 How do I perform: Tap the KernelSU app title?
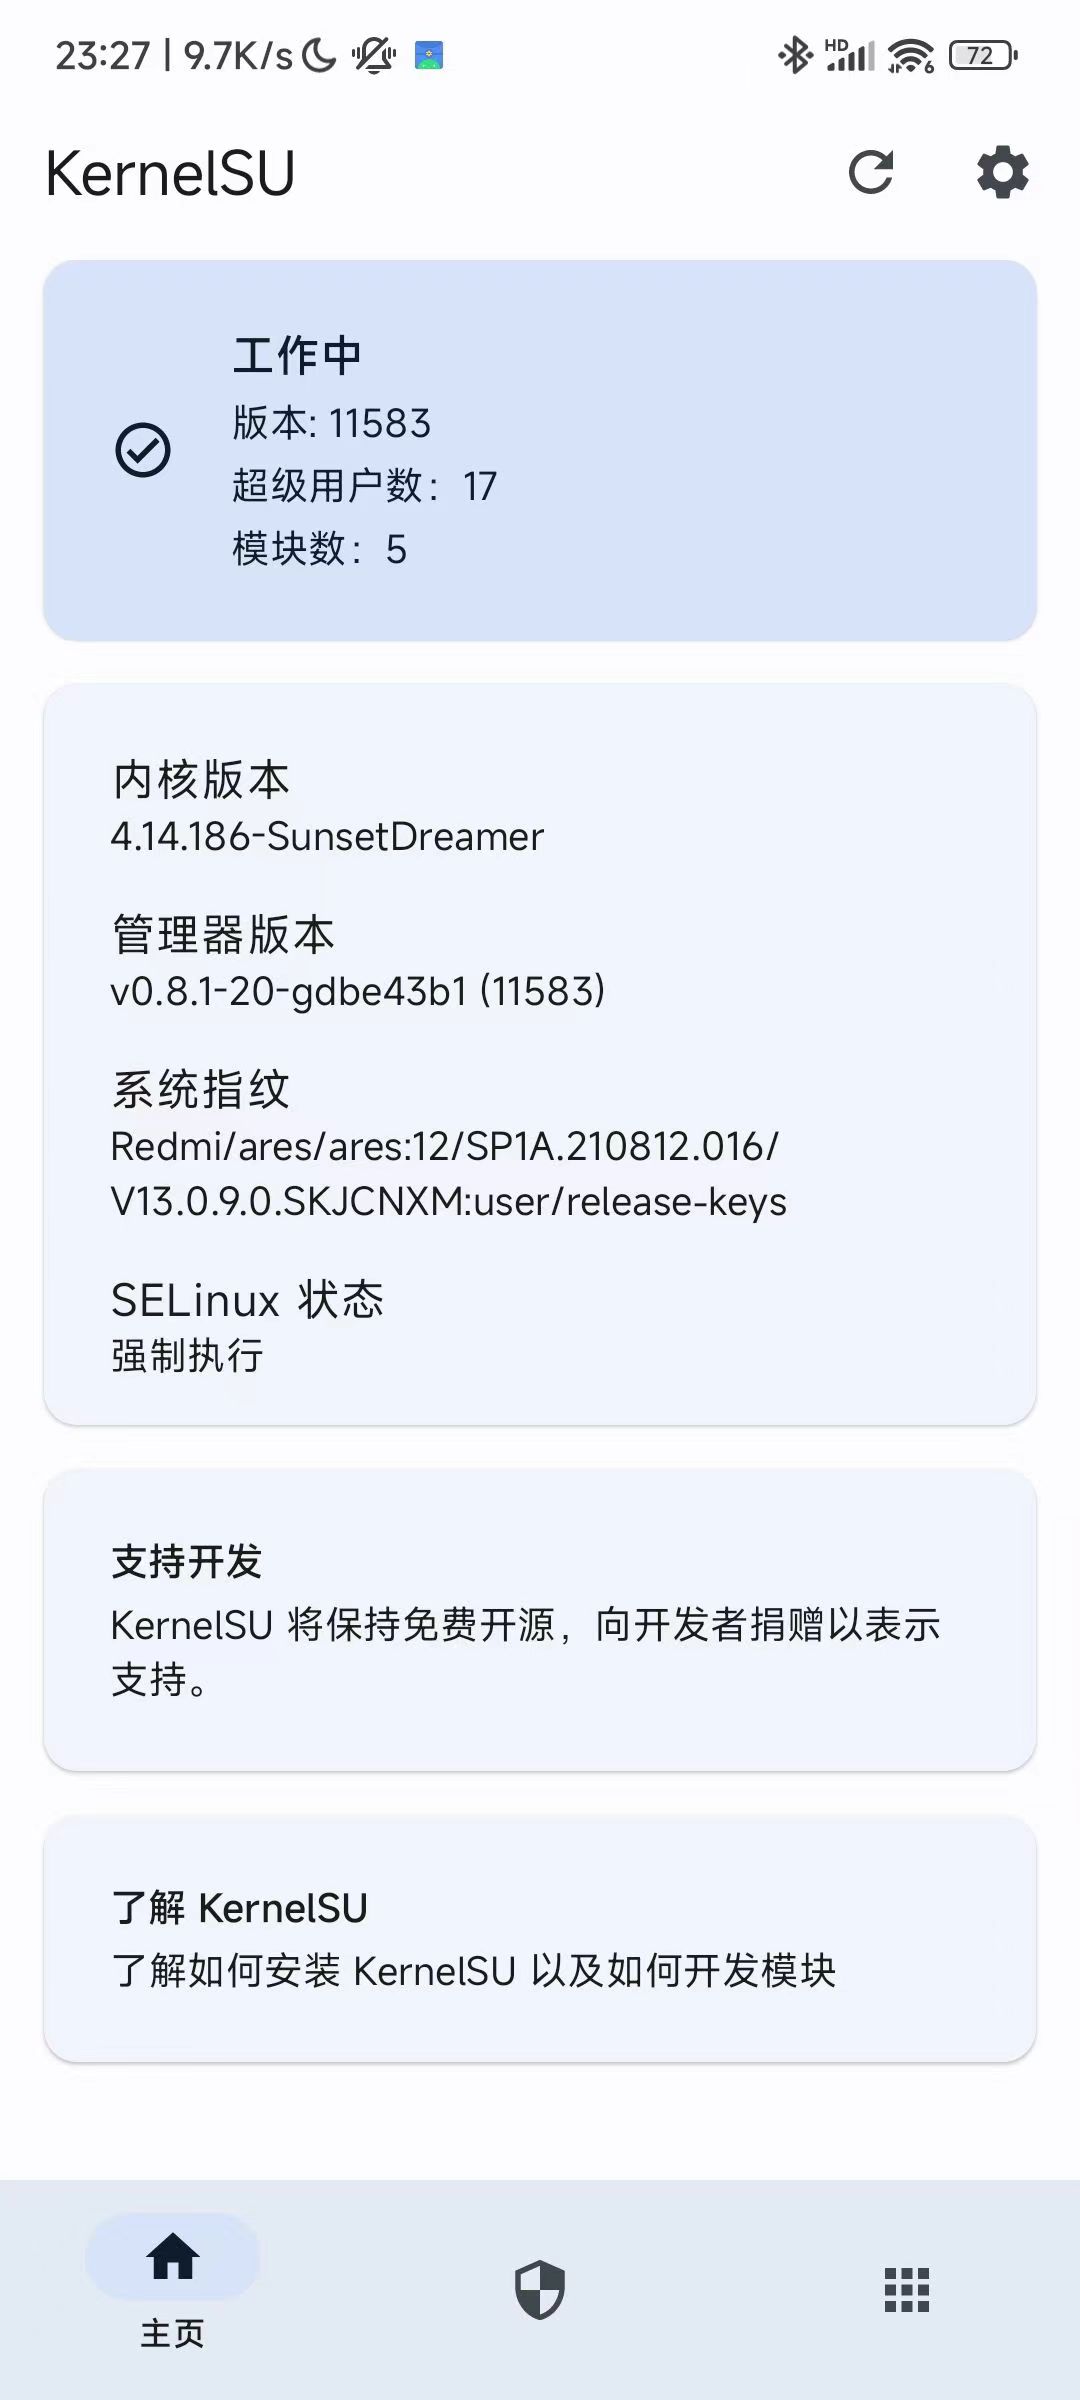click(x=170, y=173)
